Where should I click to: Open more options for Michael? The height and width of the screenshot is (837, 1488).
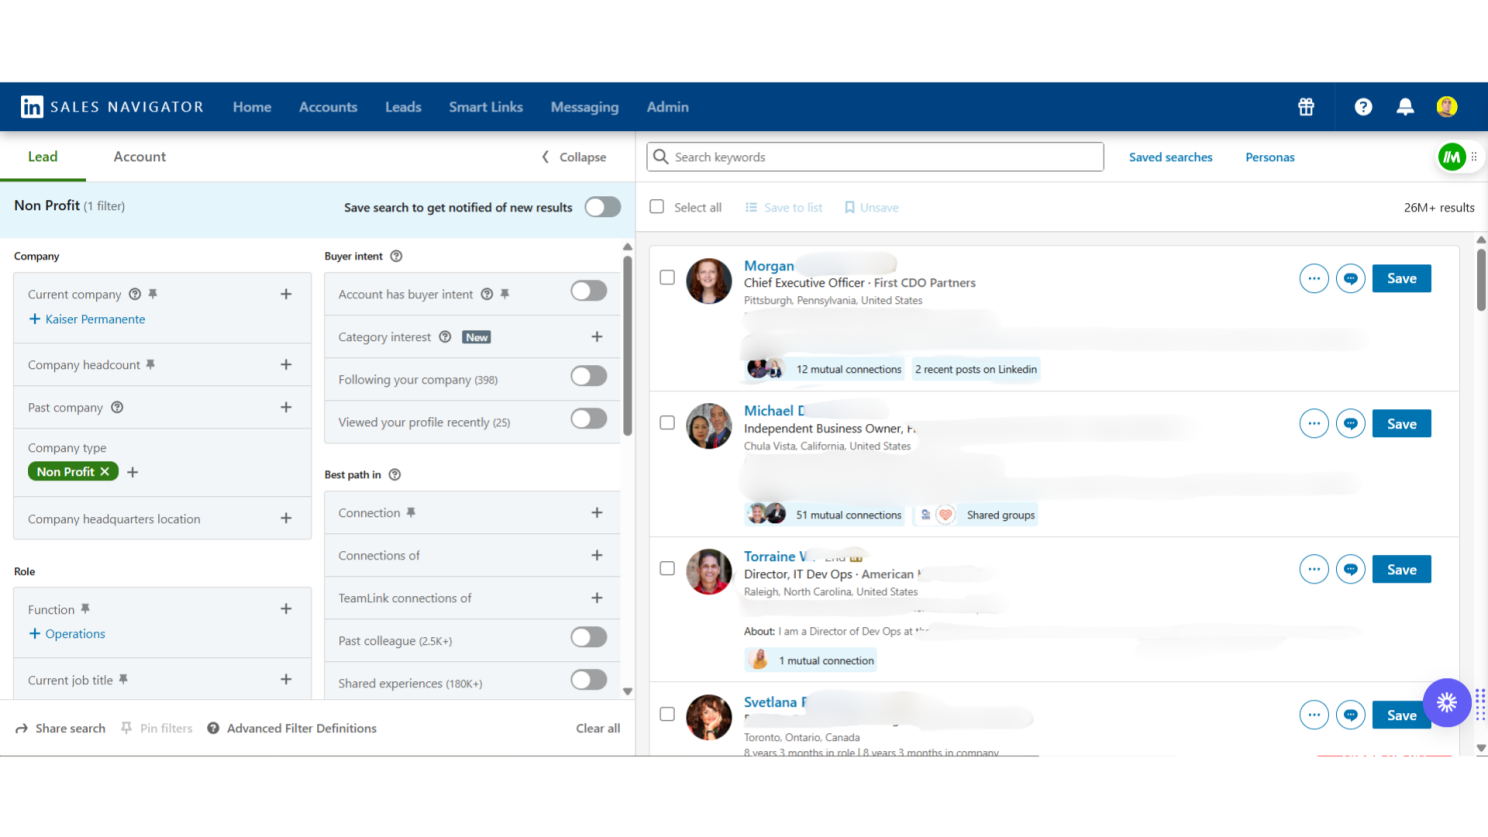(x=1314, y=424)
